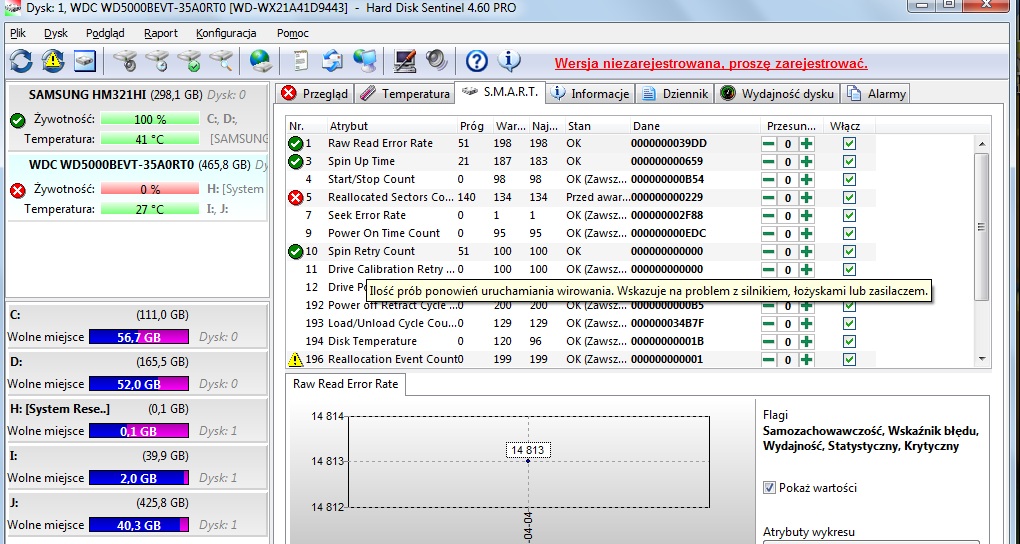Click the globe over disk toolbar icon
1020x544 pixels.
pos(261,61)
